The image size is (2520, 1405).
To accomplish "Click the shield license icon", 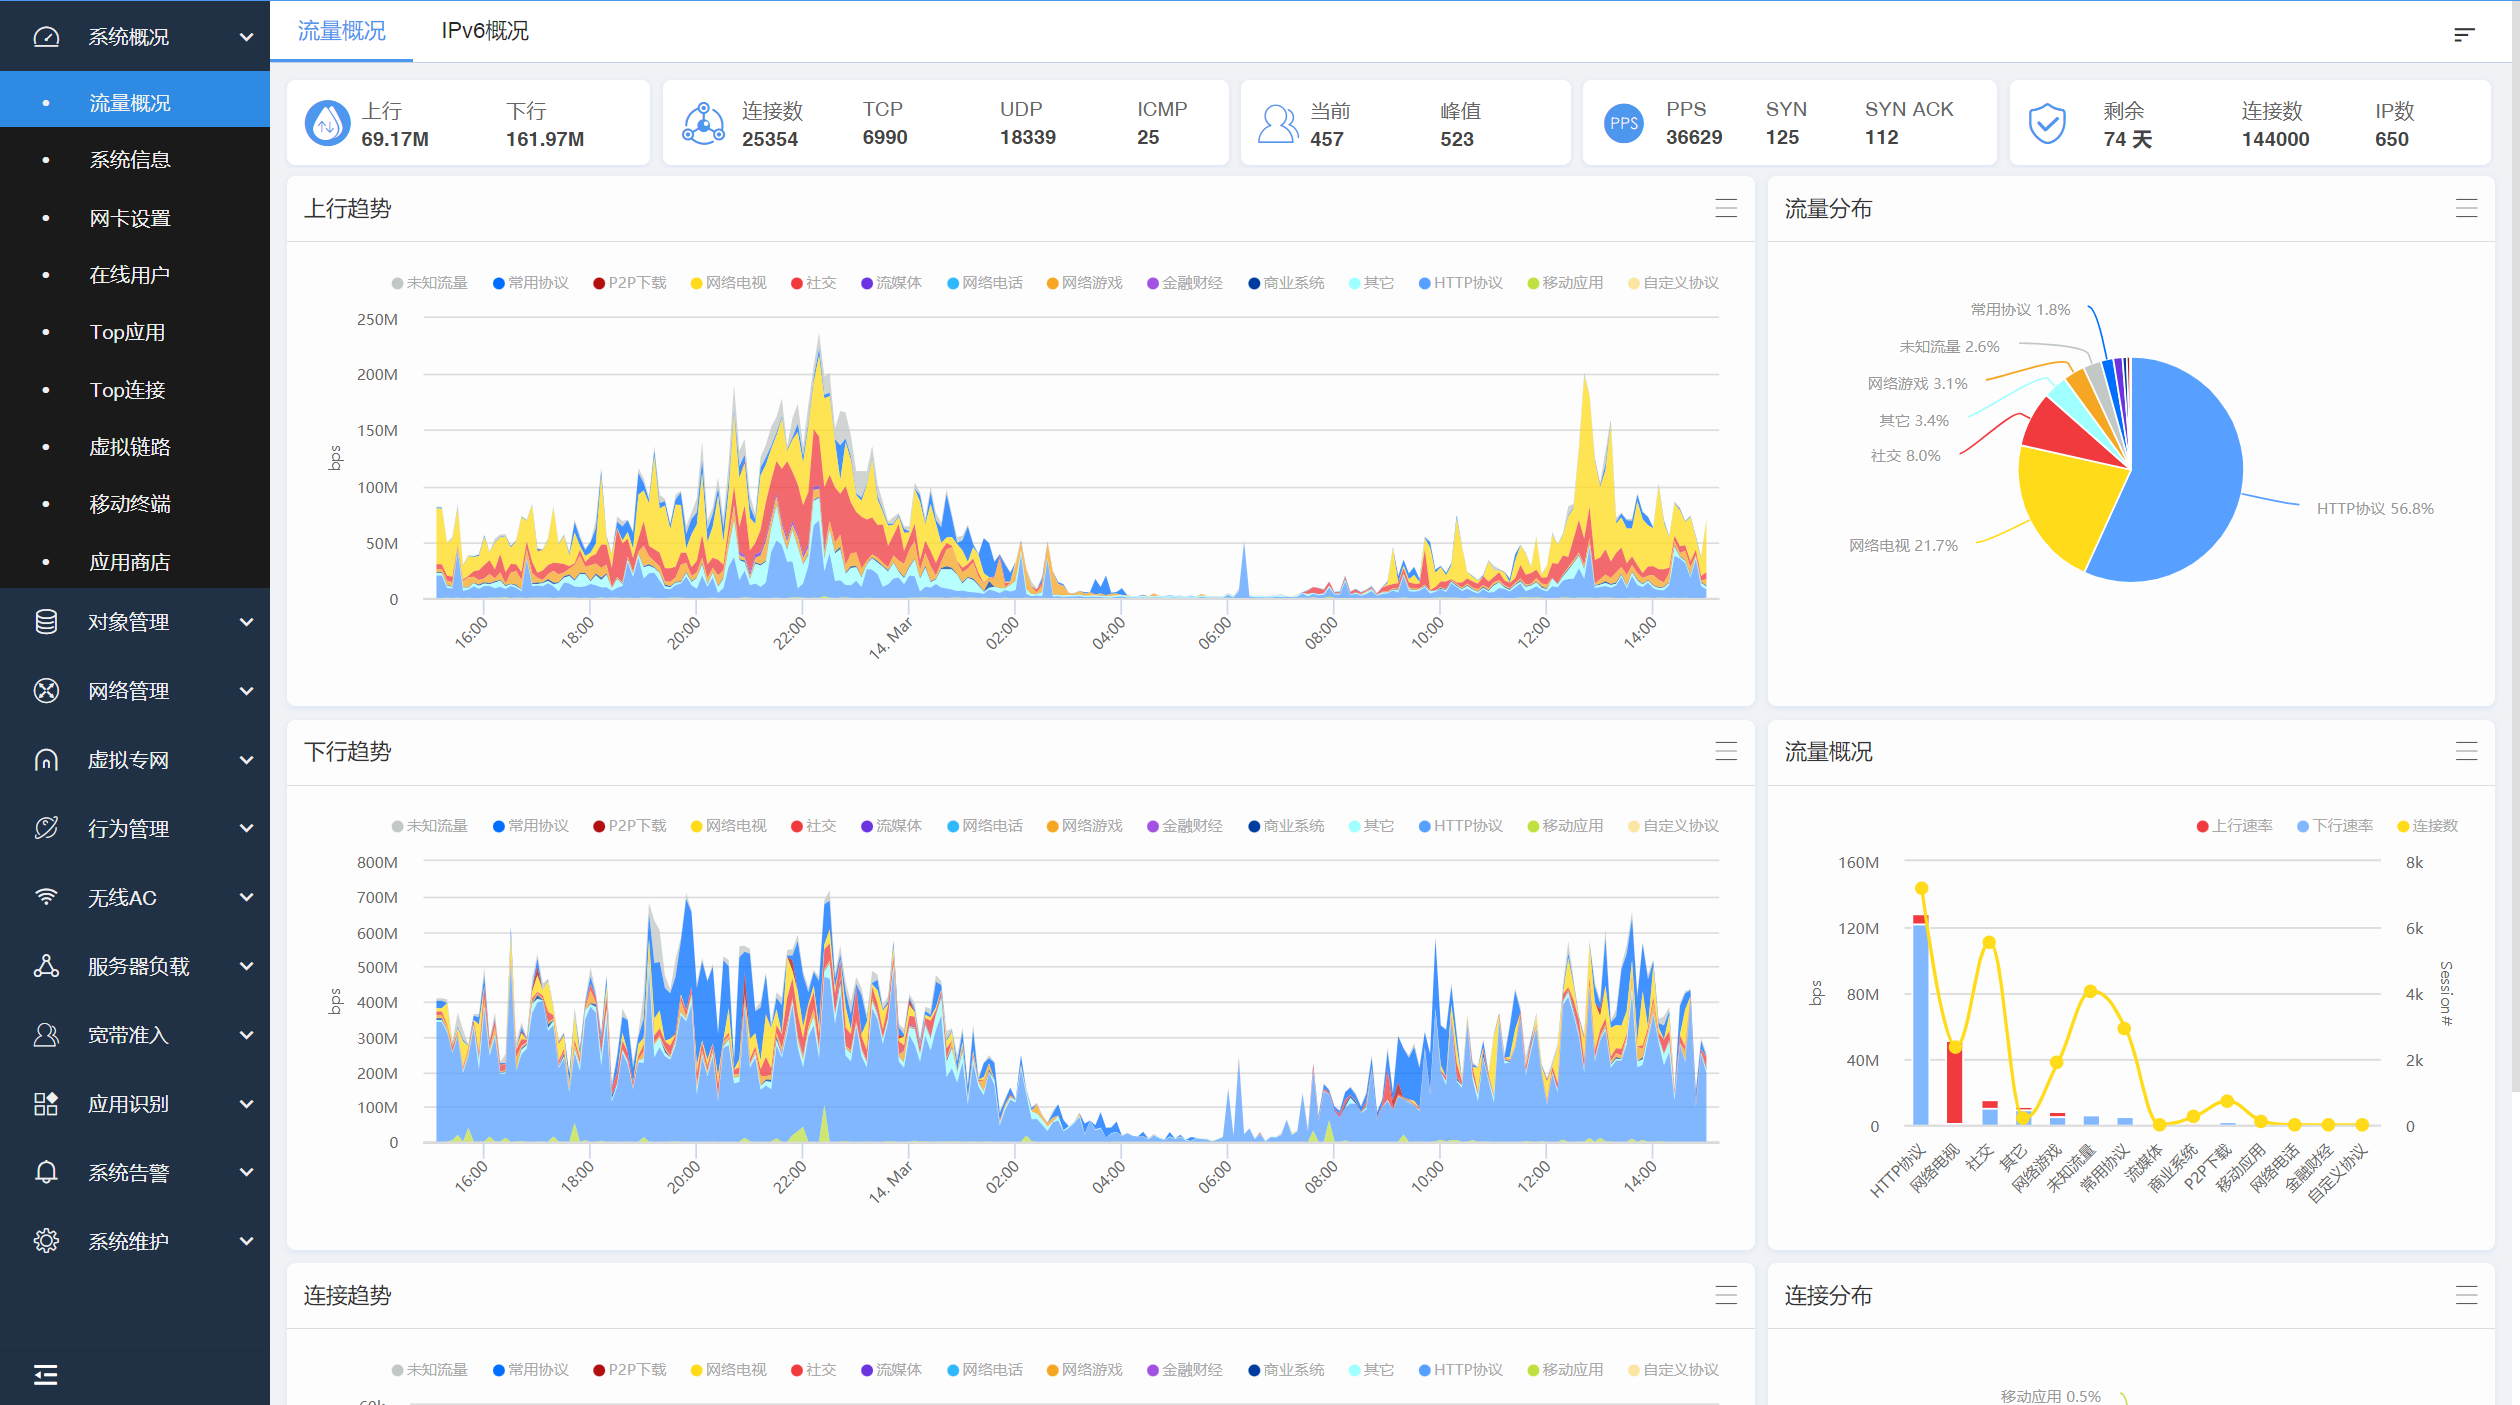I will 2046,123.
